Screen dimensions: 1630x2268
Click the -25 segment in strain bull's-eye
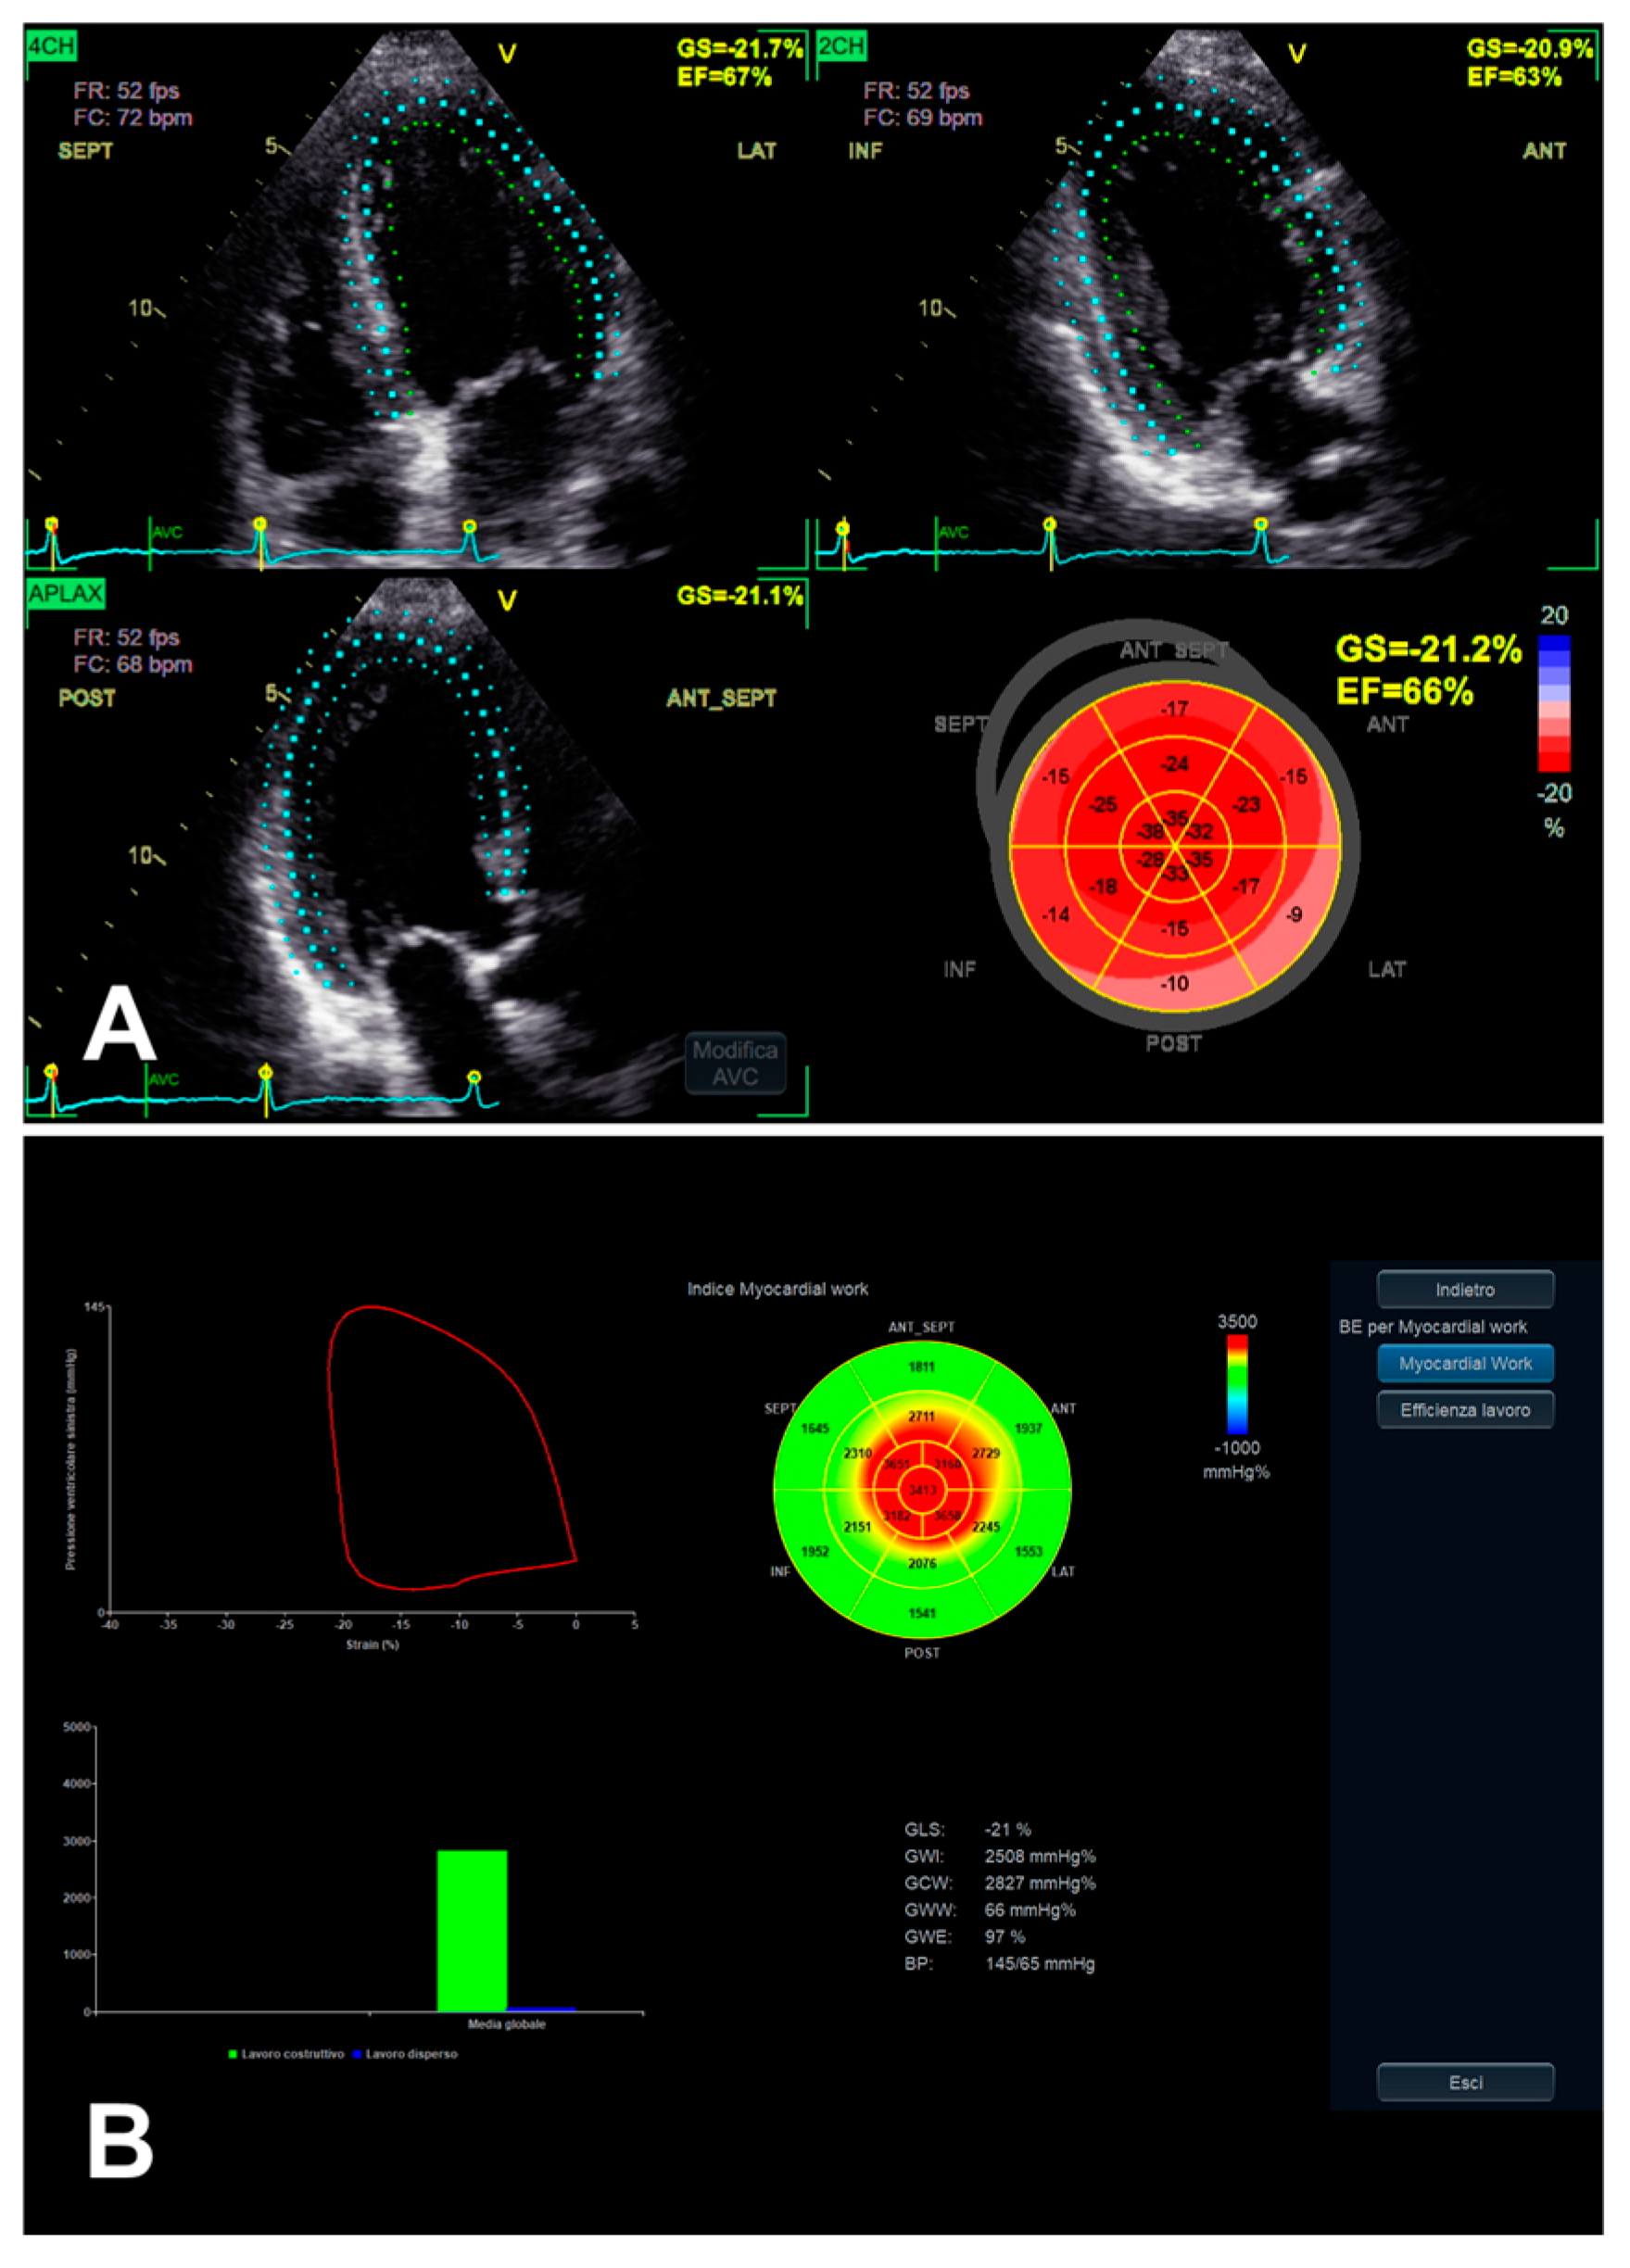(x=1103, y=805)
